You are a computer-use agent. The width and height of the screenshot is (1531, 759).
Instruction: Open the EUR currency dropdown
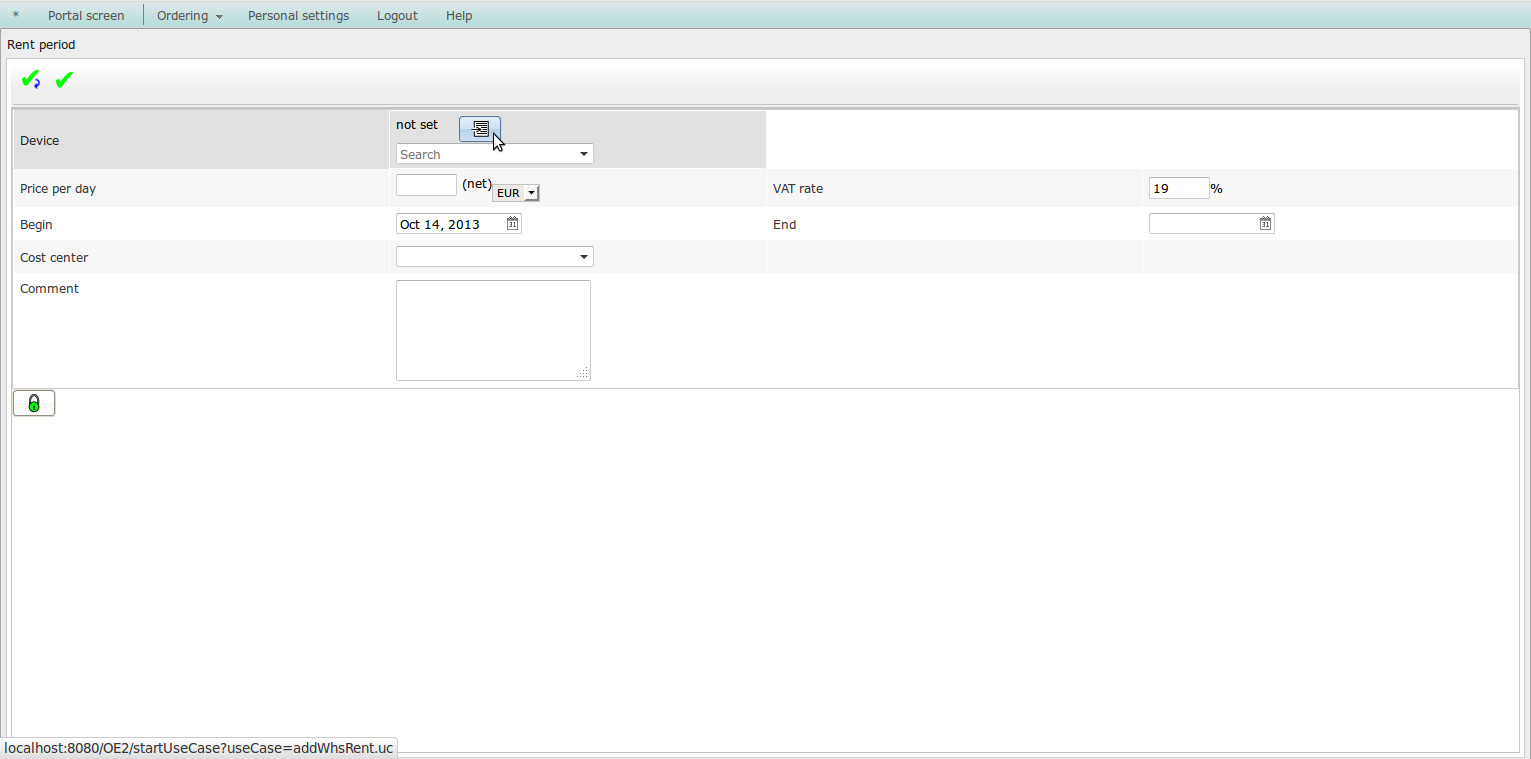tap(516, 193)
